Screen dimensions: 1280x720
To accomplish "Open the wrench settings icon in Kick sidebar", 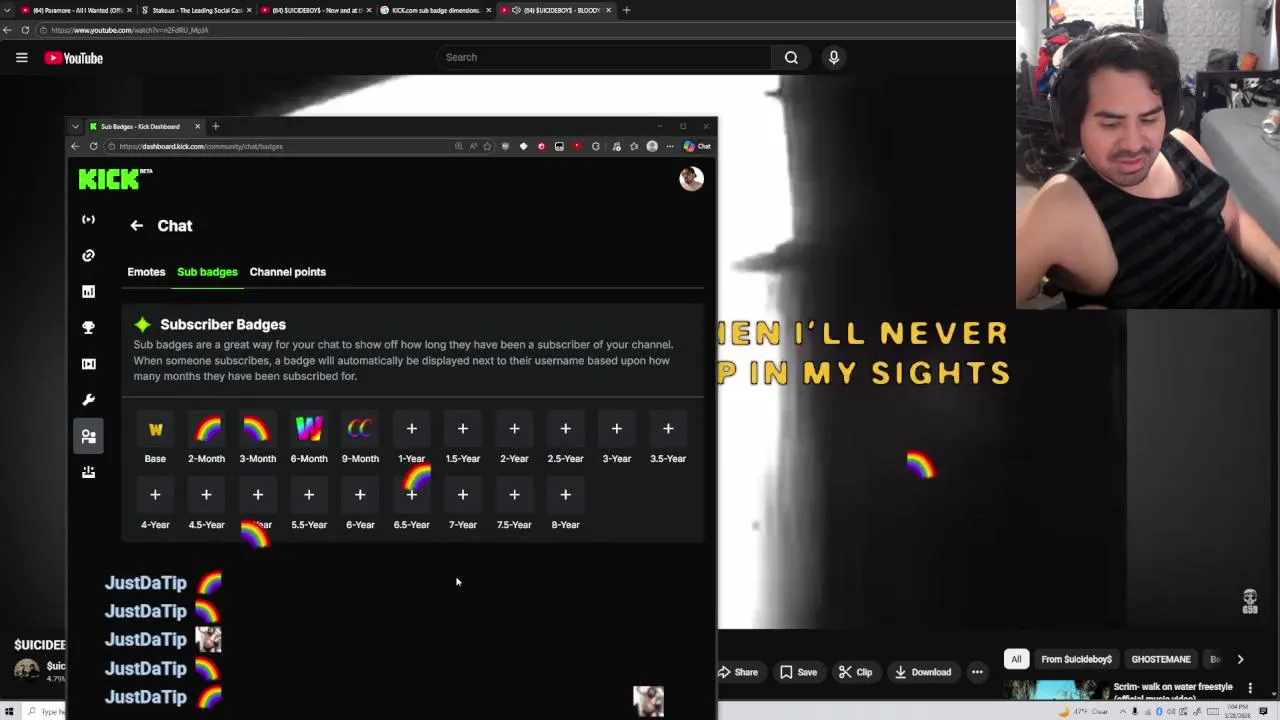I will [88, 399].
